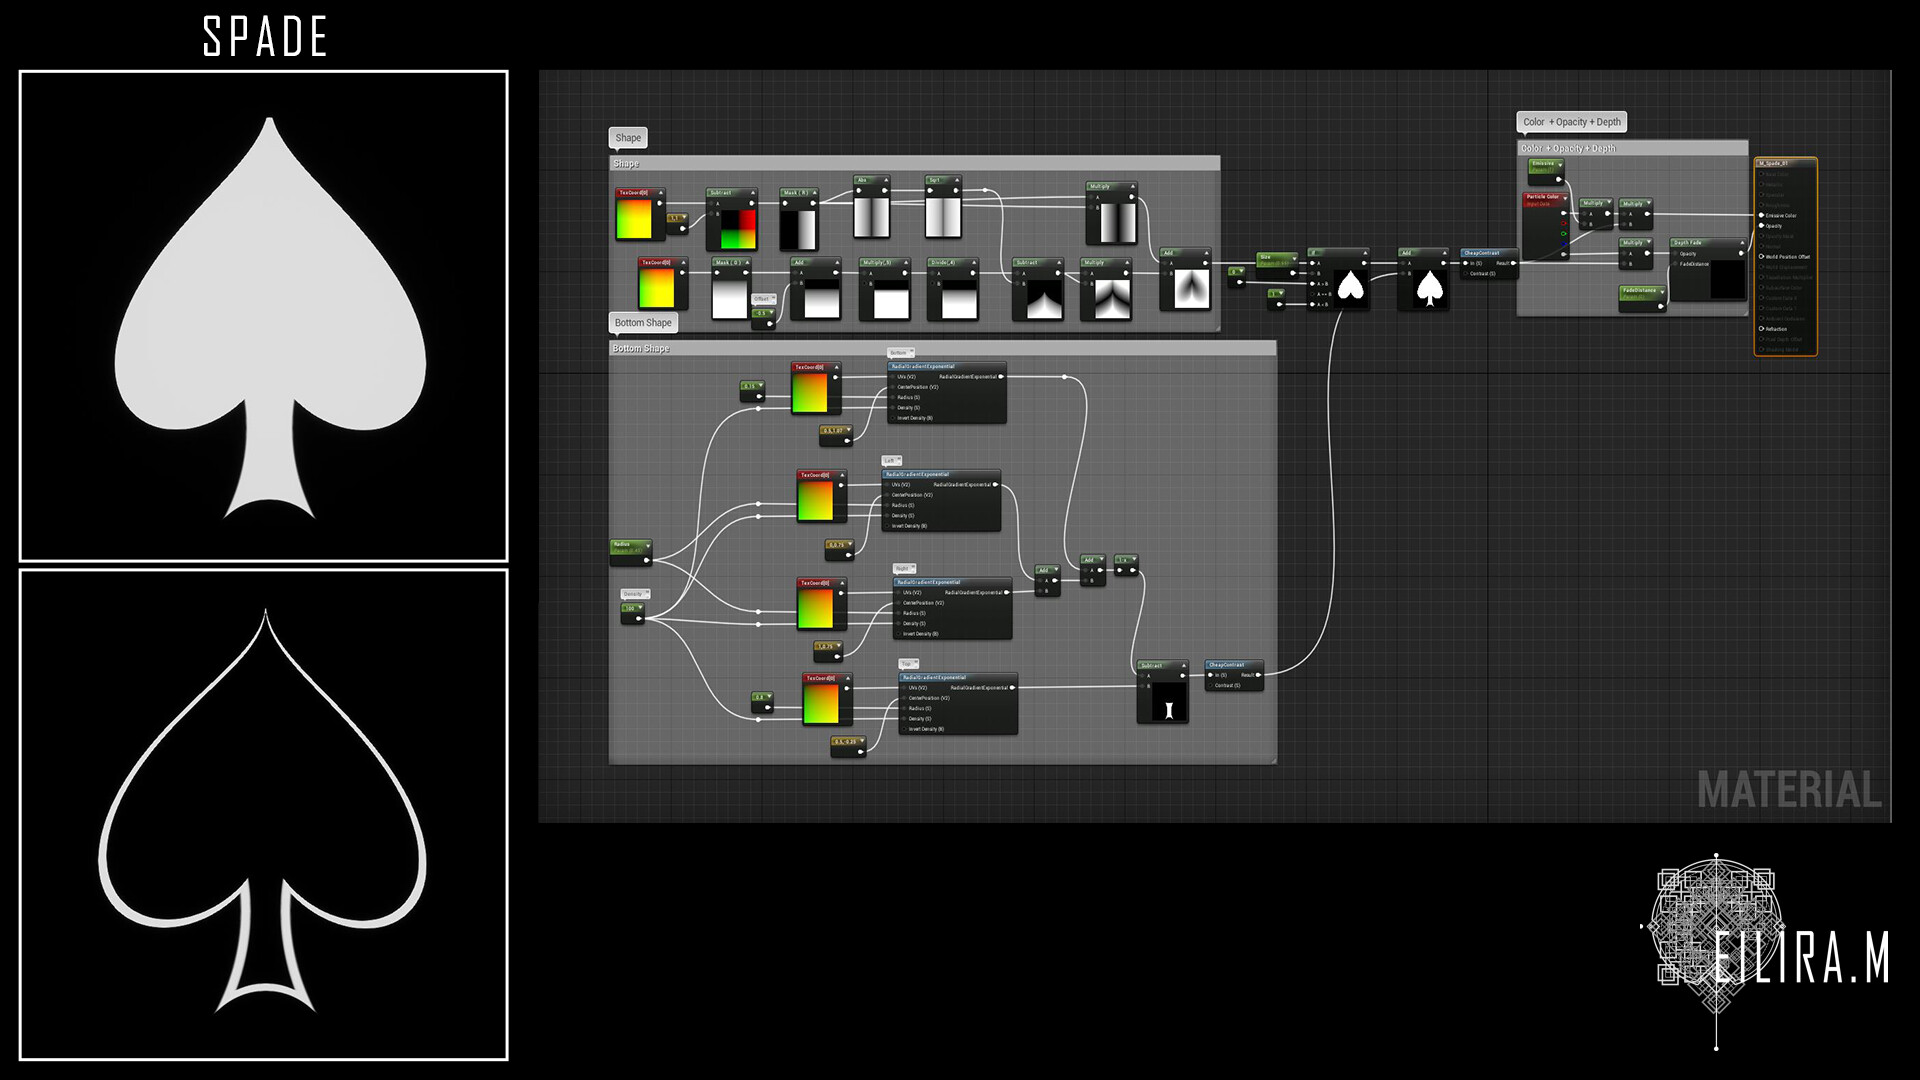Image resolution: width=1920 pixels, height=1080 pixels.
Task: Select the Emissive parameter node
Action: click(1544, 164)
